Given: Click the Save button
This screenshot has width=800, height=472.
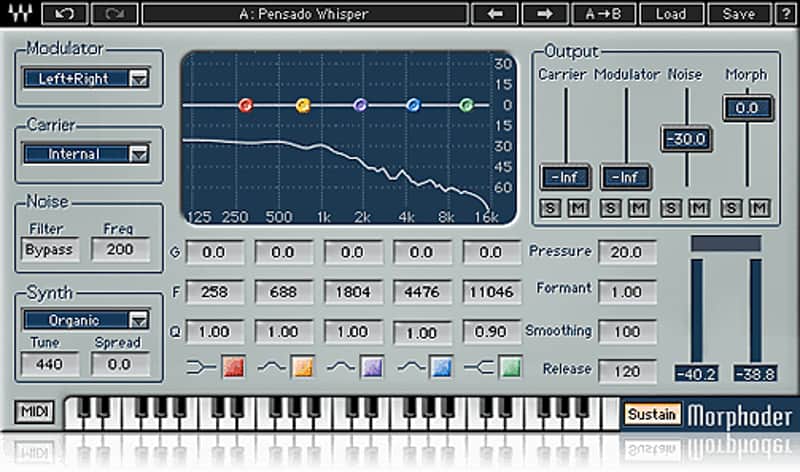Looking at the screenshot, I should click(x=738, y=14).
